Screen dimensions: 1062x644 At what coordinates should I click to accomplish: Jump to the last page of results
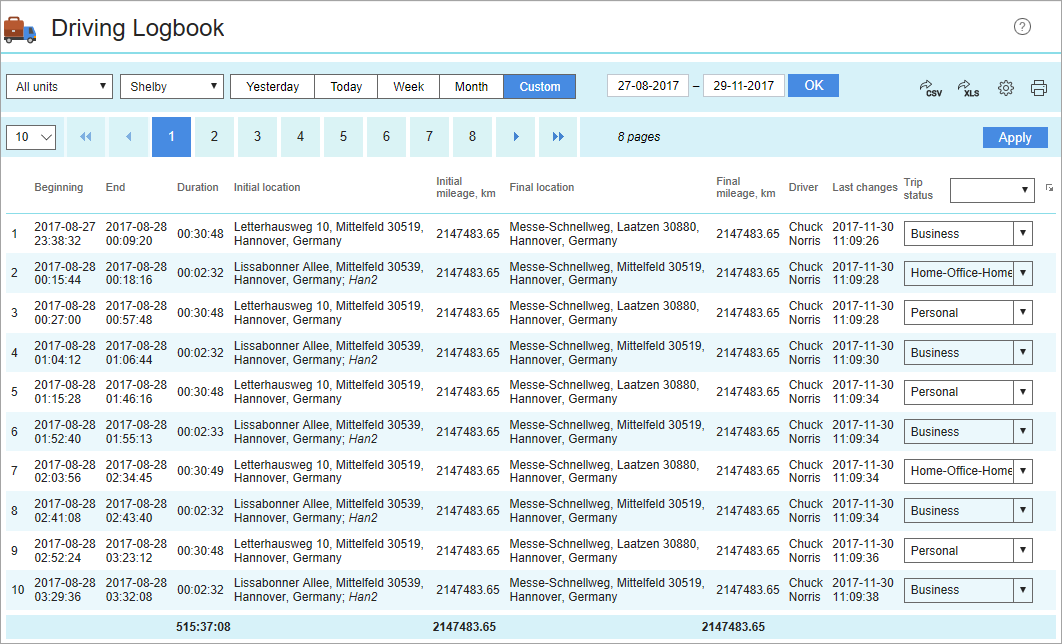tap(558, 137)
